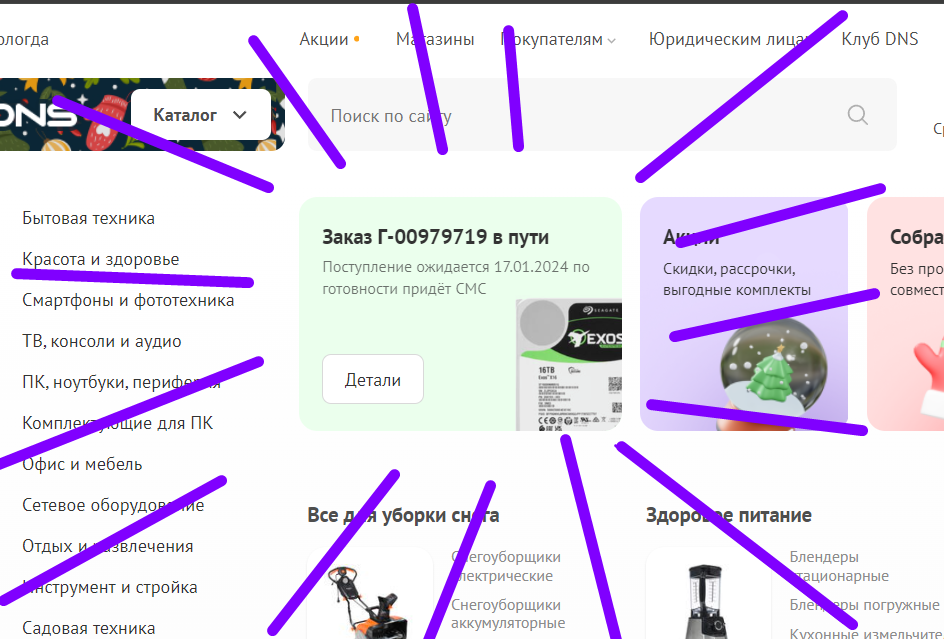Open Клуб DNS link
This screenshot has width=944, height=639.
(880, 39)
